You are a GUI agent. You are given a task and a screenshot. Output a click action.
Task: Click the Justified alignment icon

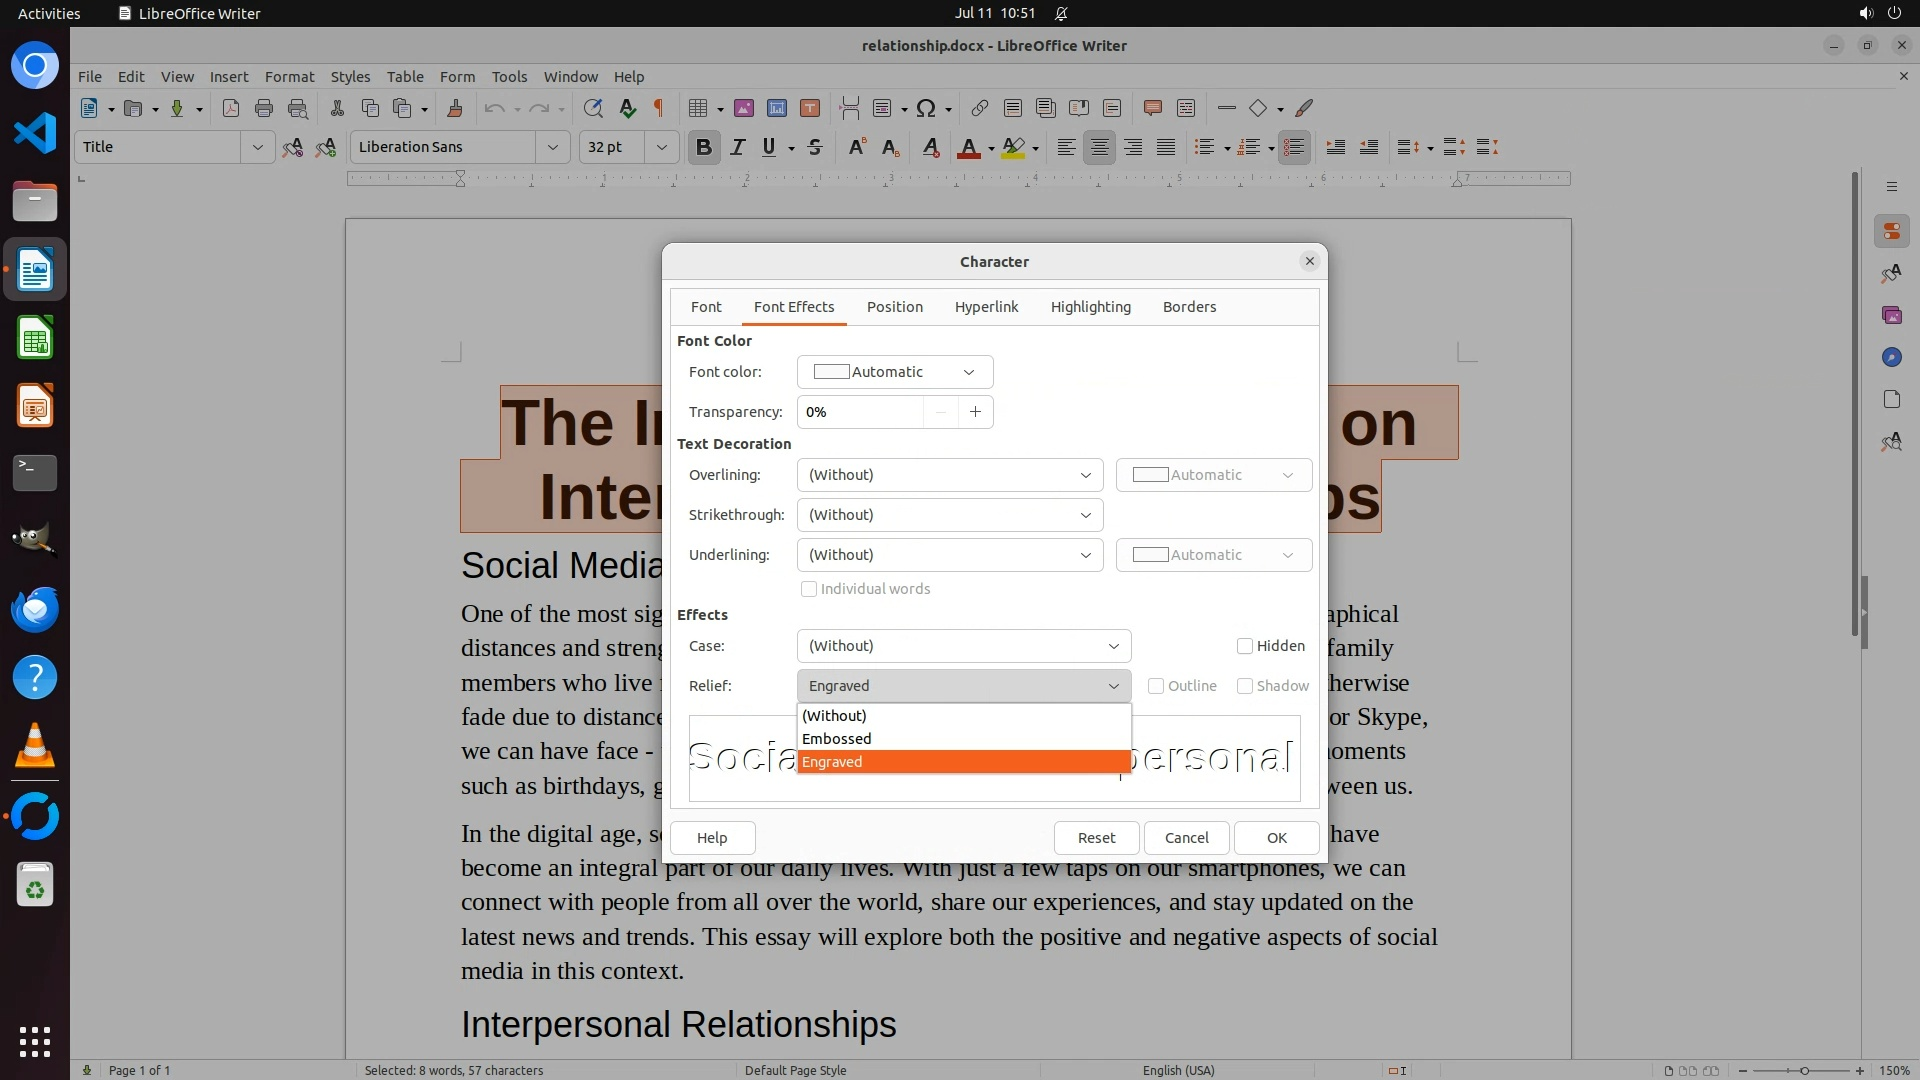tap(1166, 148)
